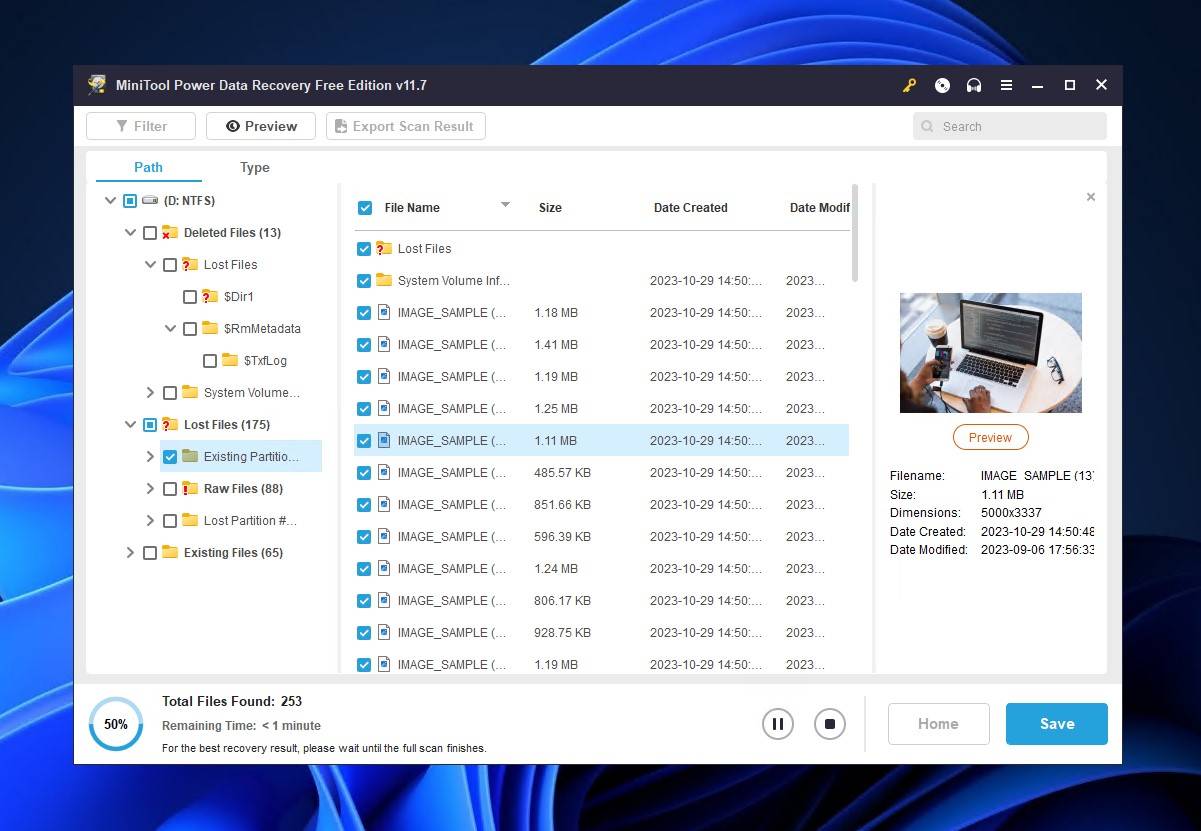Collapse the Lost Files (175) node
This screenshot has width=1201, height=831.
coord(130,425)
